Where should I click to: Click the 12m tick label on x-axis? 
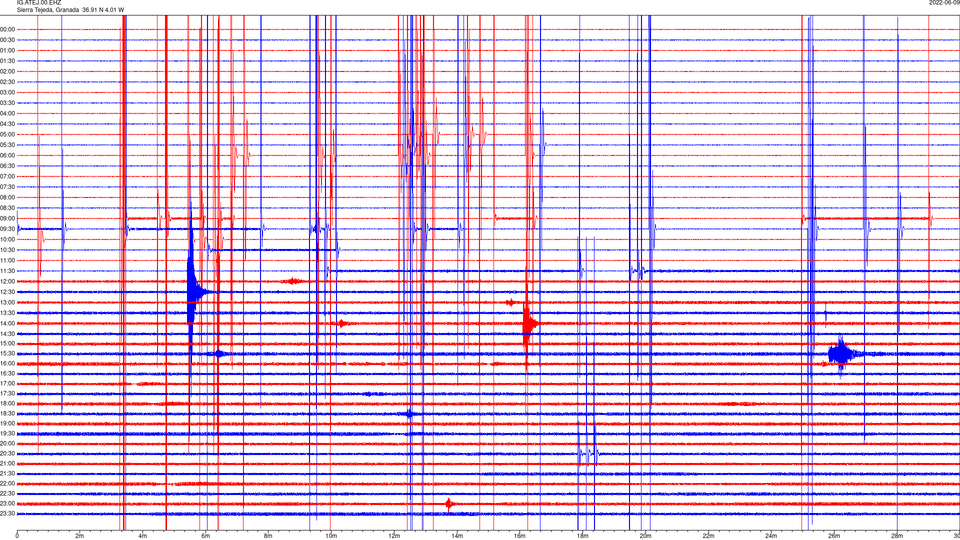[x=394, y=536]
